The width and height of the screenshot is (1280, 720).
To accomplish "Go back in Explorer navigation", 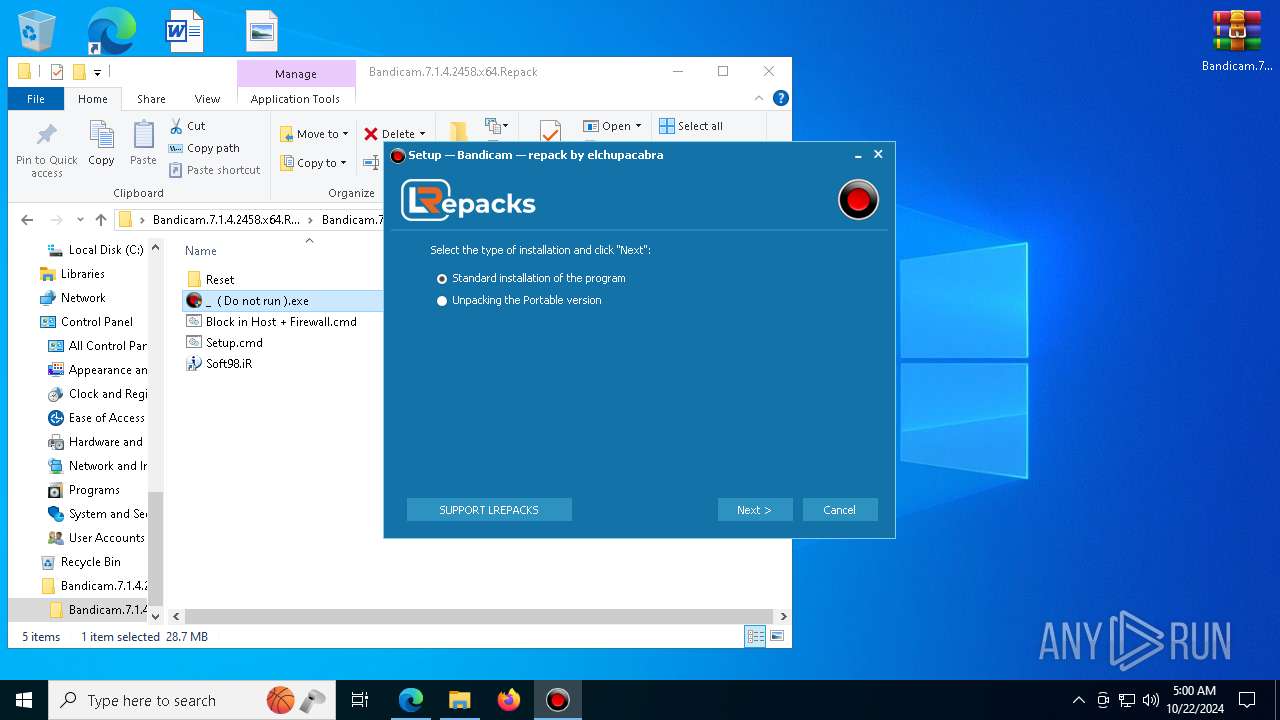I will [27, 220].
